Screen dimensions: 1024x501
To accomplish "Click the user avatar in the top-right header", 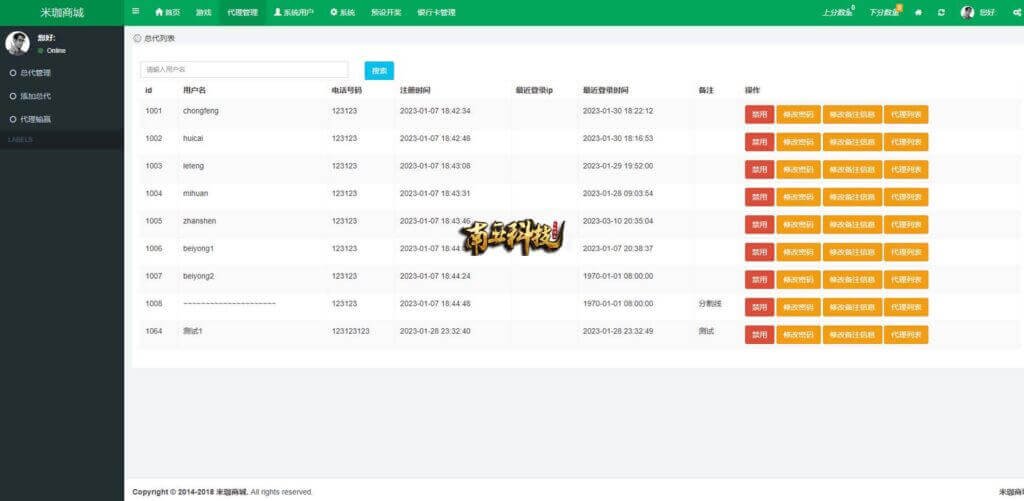I will point(967,13).
